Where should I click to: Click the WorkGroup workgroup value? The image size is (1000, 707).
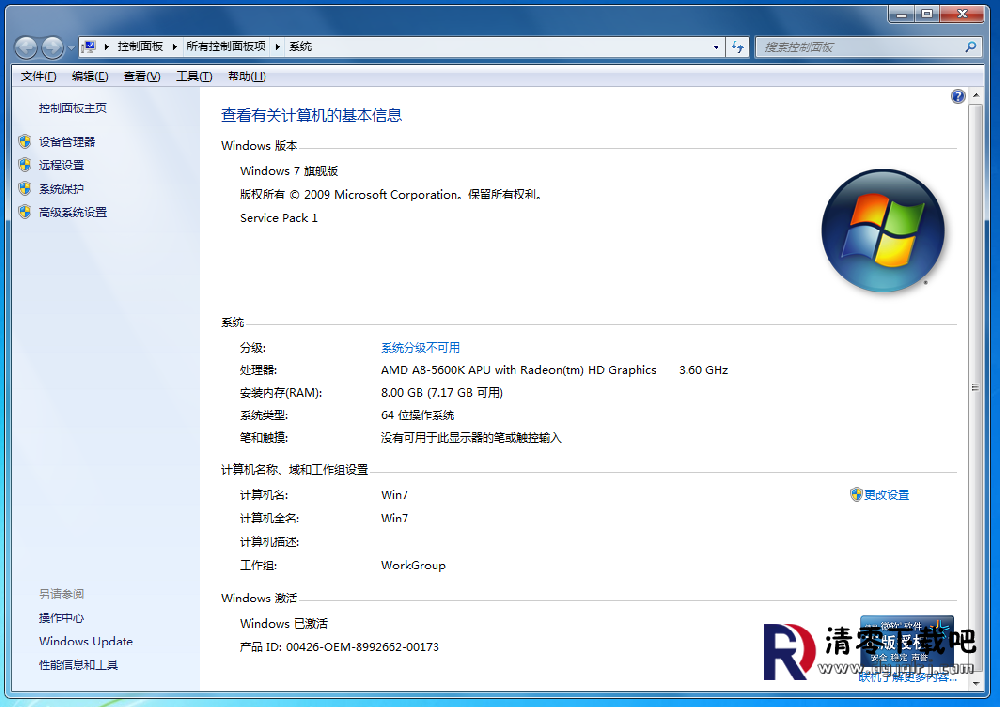tap(413, 565)
